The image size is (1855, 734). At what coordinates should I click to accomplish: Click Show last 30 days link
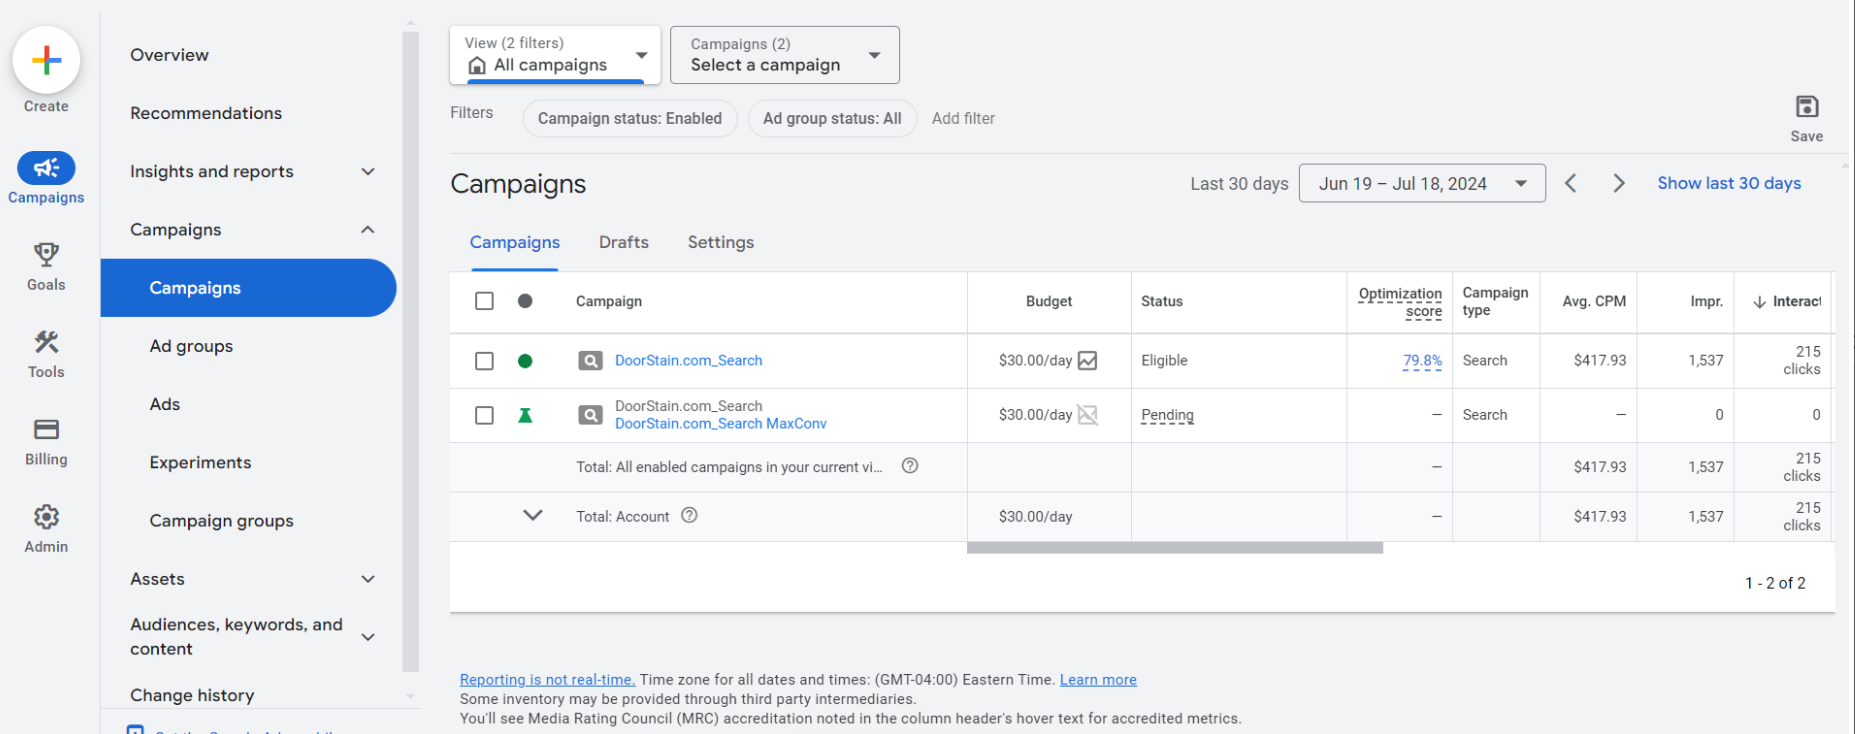pyautogui.click(x=1728, y=183)
